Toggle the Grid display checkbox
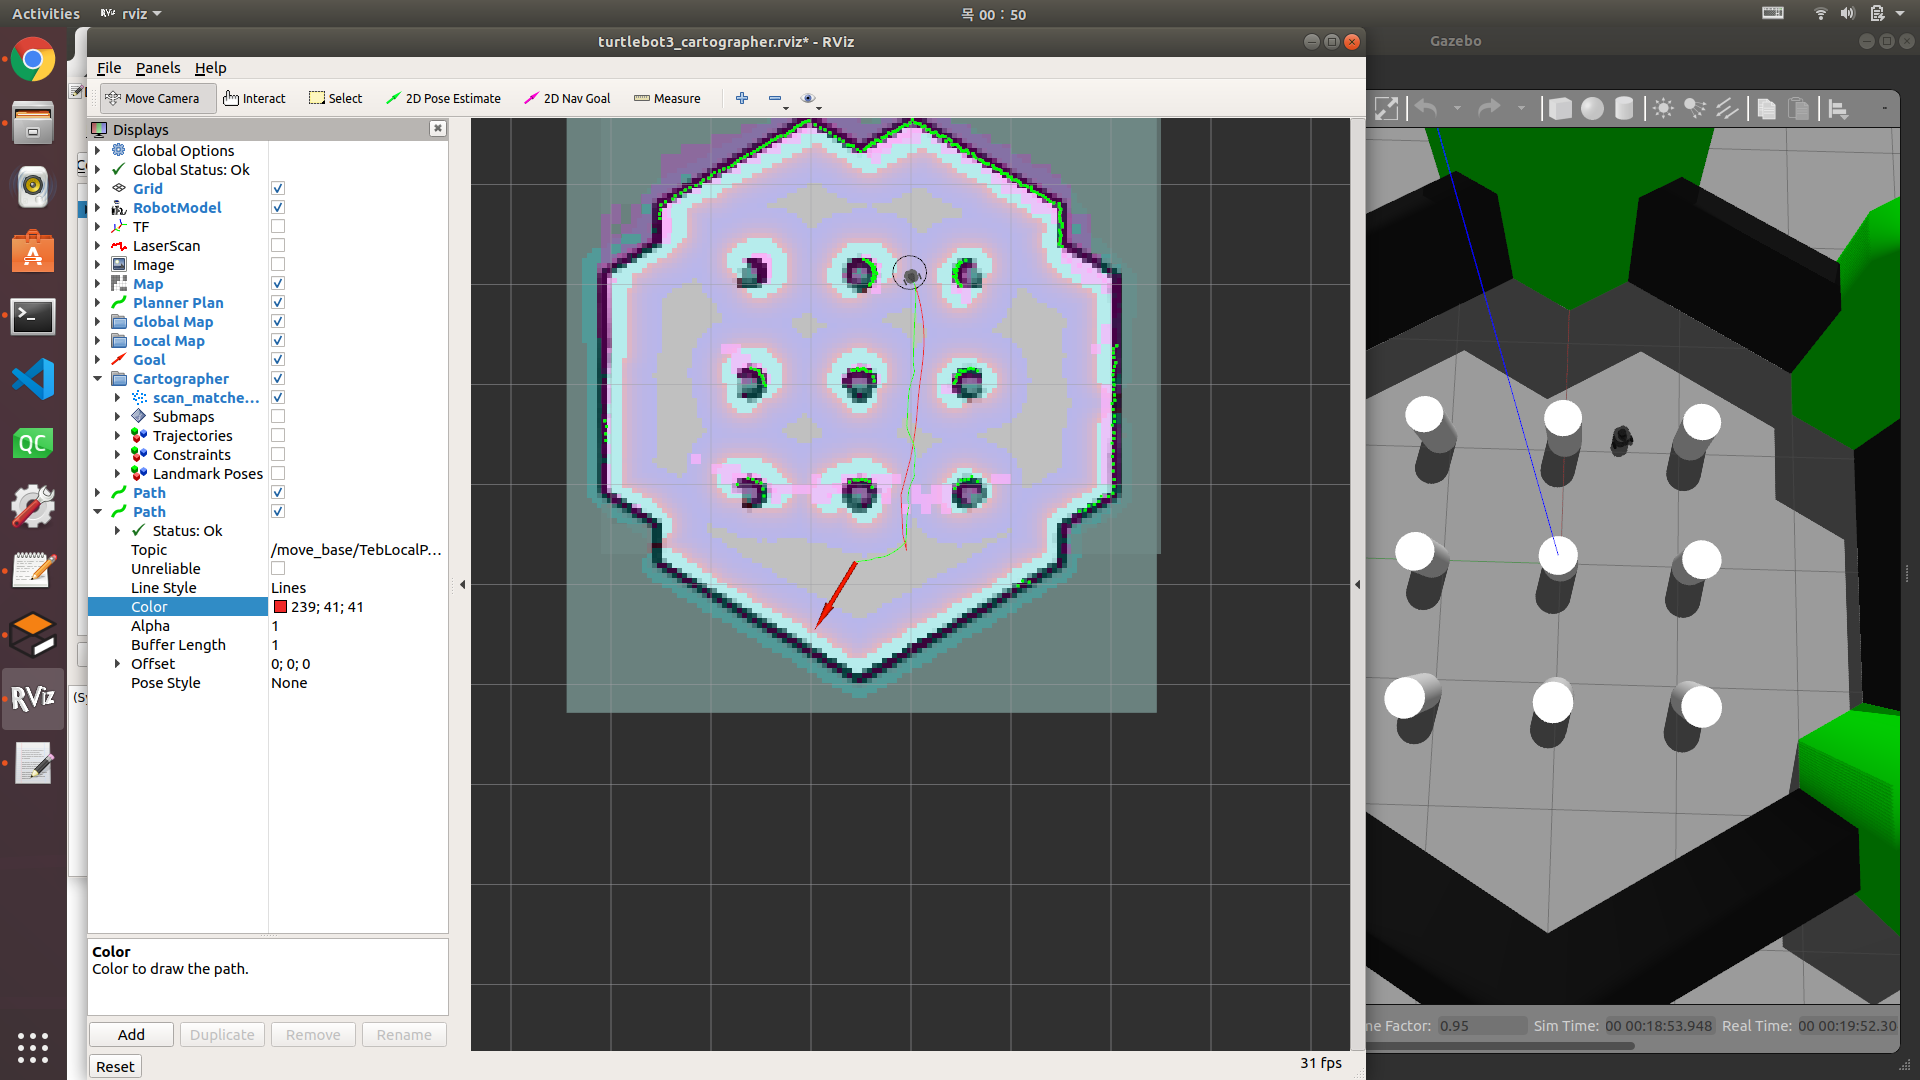1920x1080 pixels. coord(278,188)
